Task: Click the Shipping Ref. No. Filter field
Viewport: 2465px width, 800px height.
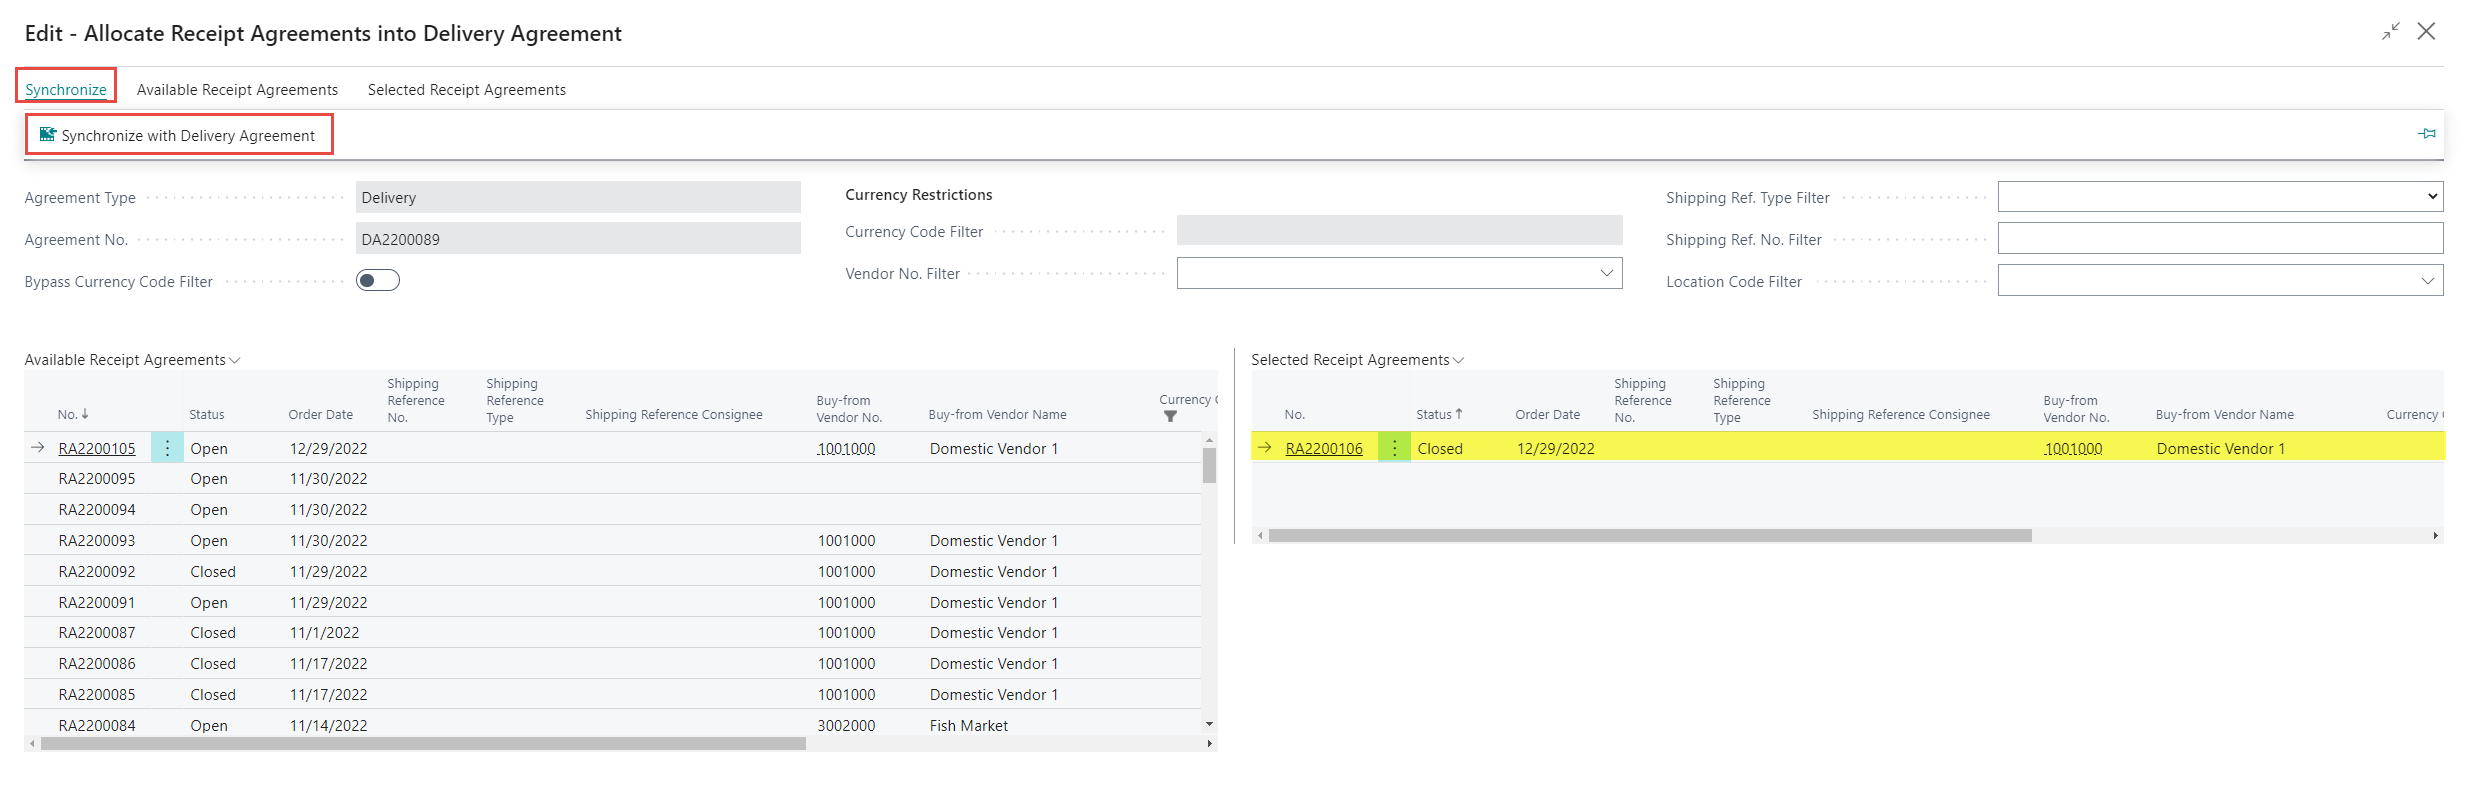Action: pos(2219,239)
